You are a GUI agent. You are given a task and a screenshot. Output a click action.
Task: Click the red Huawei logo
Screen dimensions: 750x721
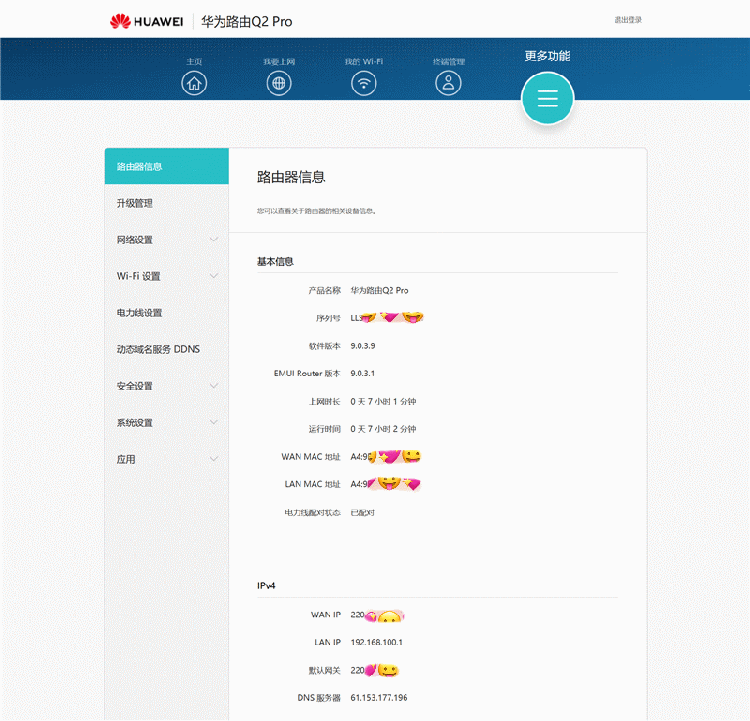(120, 21)
